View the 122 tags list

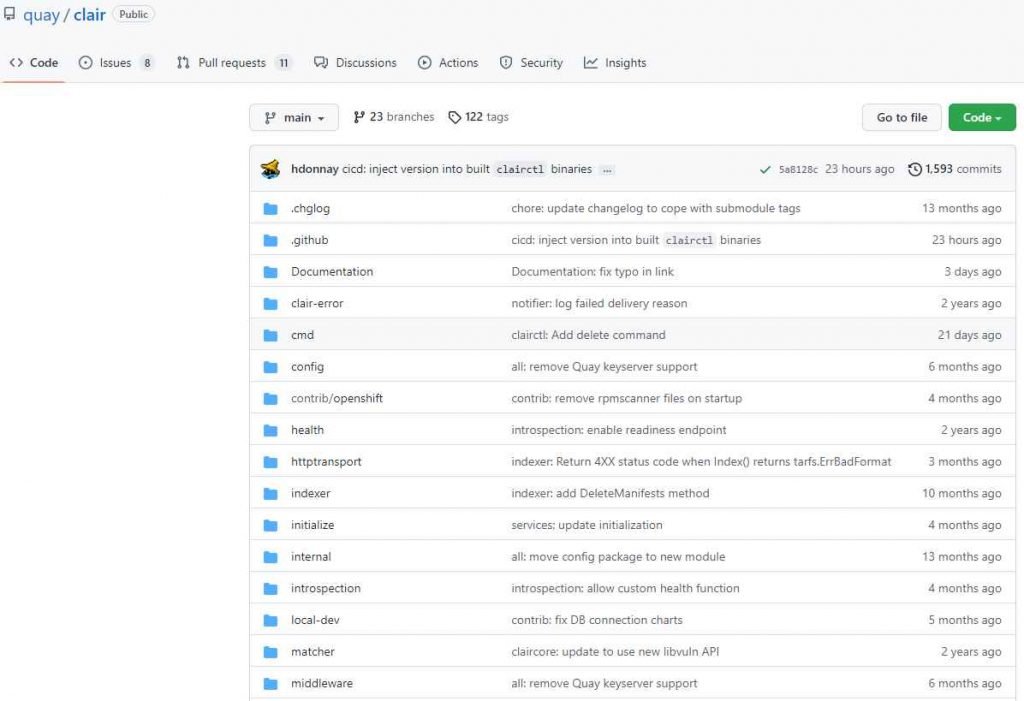pos(478,117)
